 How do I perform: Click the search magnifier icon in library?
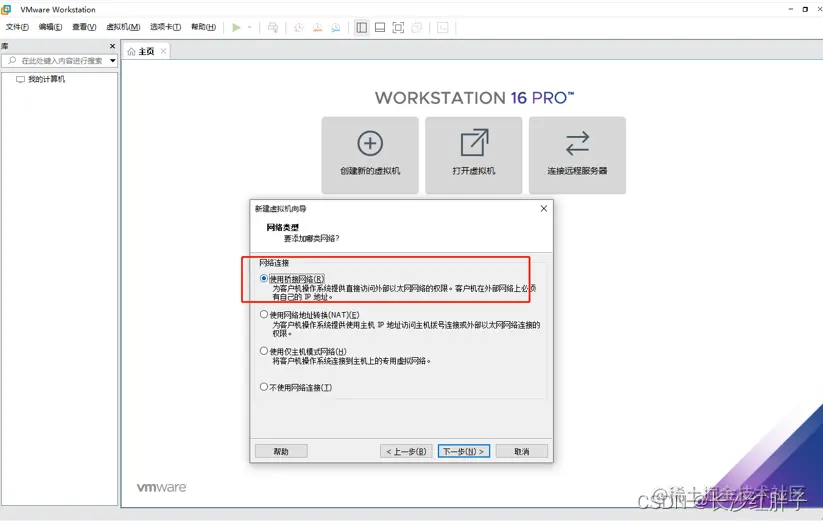pyautogui.click(x=12, y=60)
